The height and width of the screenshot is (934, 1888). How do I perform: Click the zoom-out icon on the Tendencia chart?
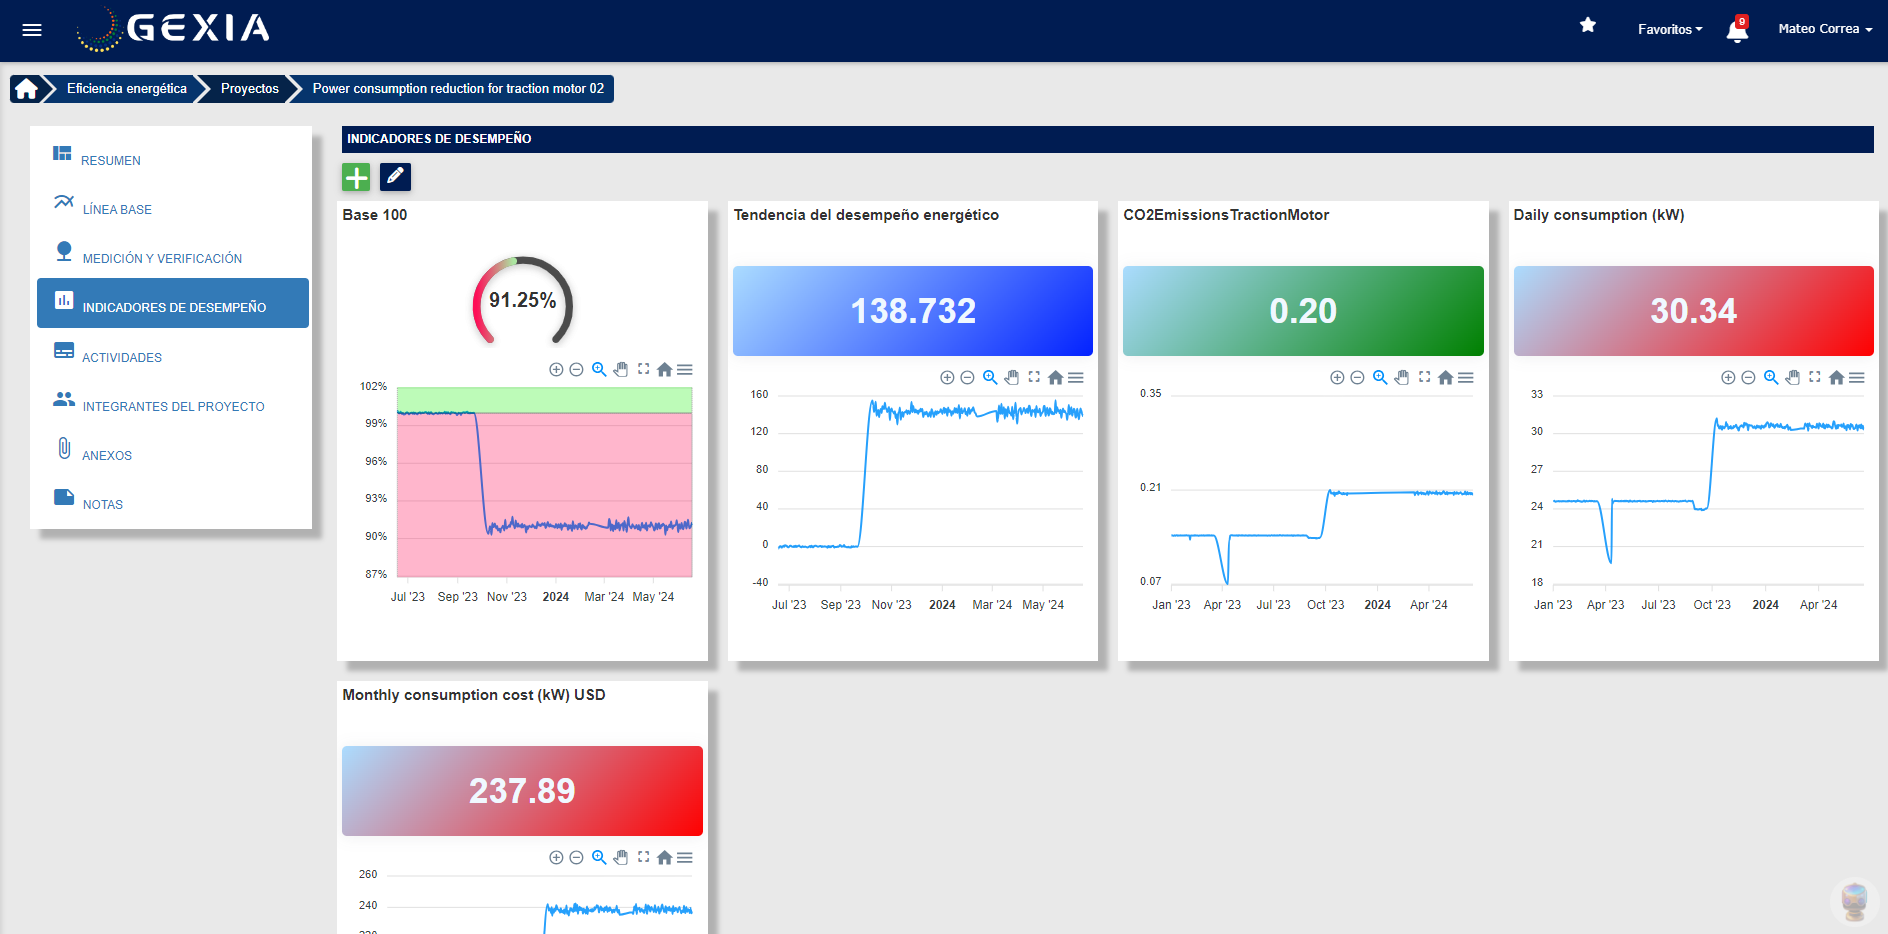[x=967, y=377]
